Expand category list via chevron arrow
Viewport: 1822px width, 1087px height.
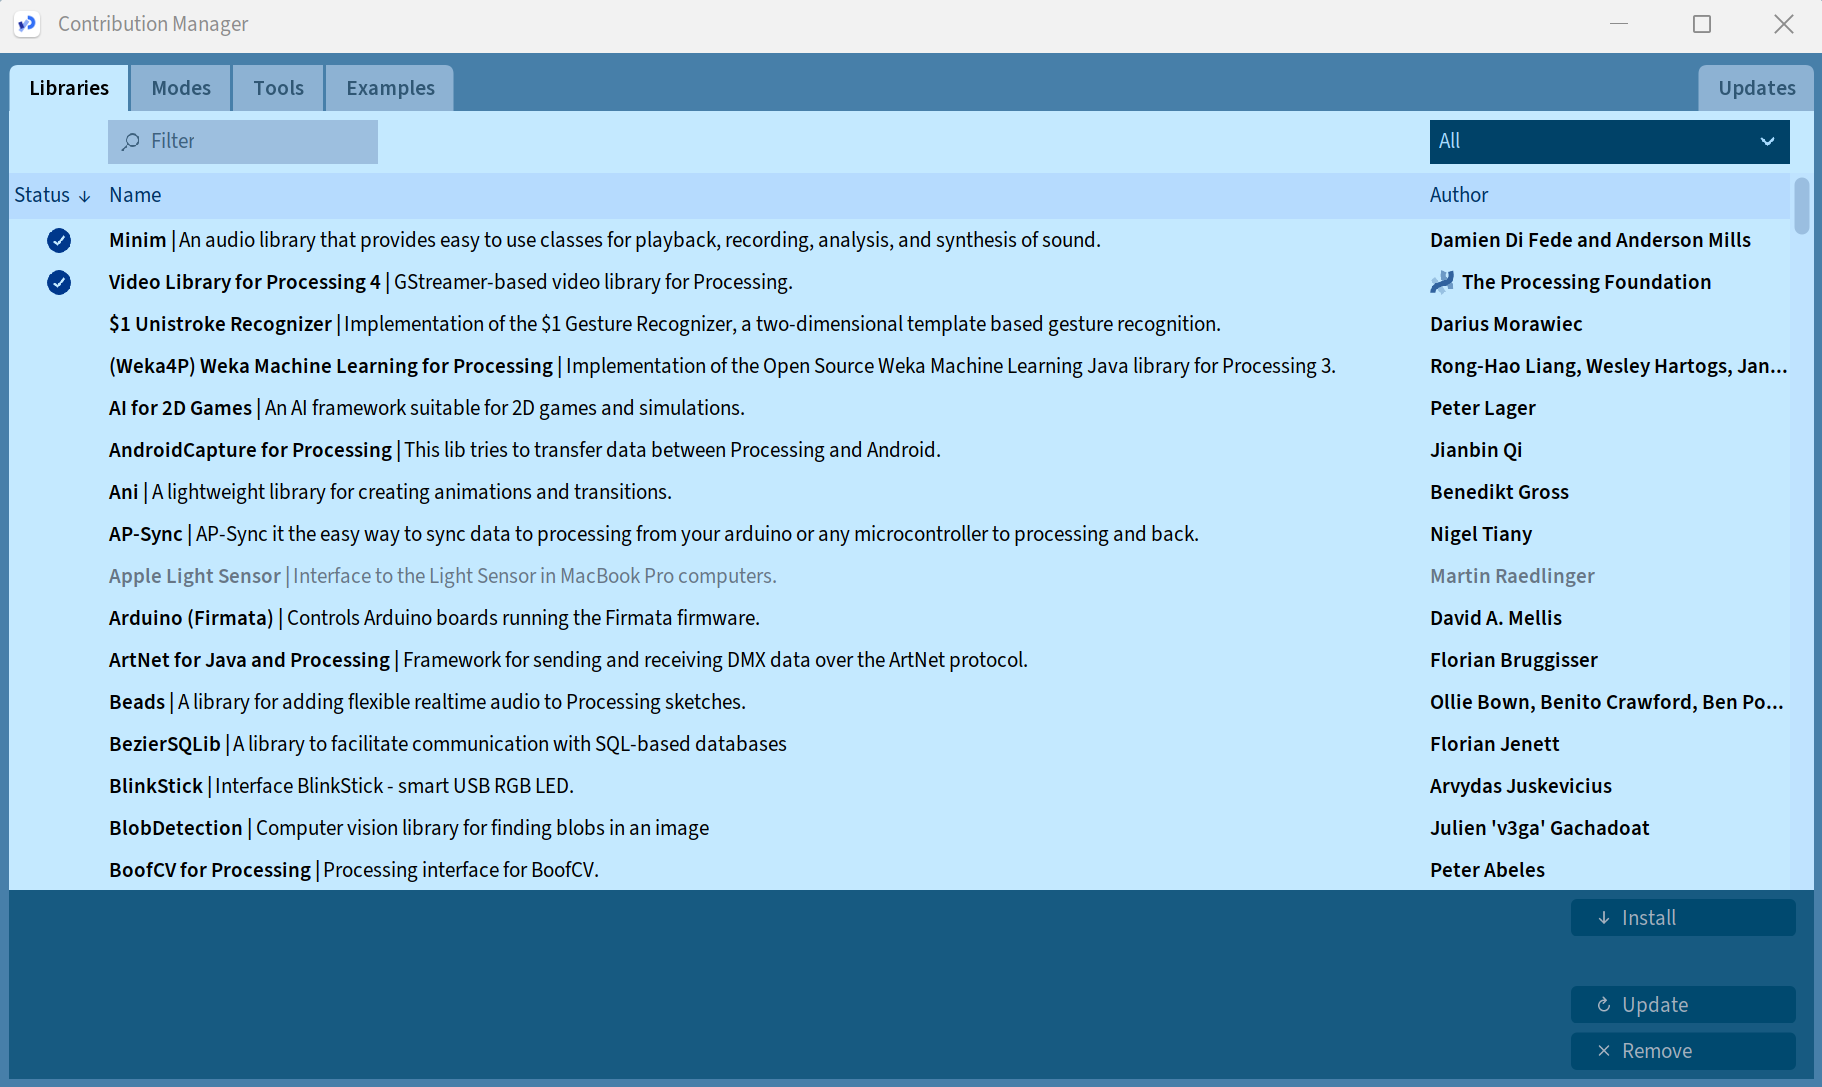1767,142
